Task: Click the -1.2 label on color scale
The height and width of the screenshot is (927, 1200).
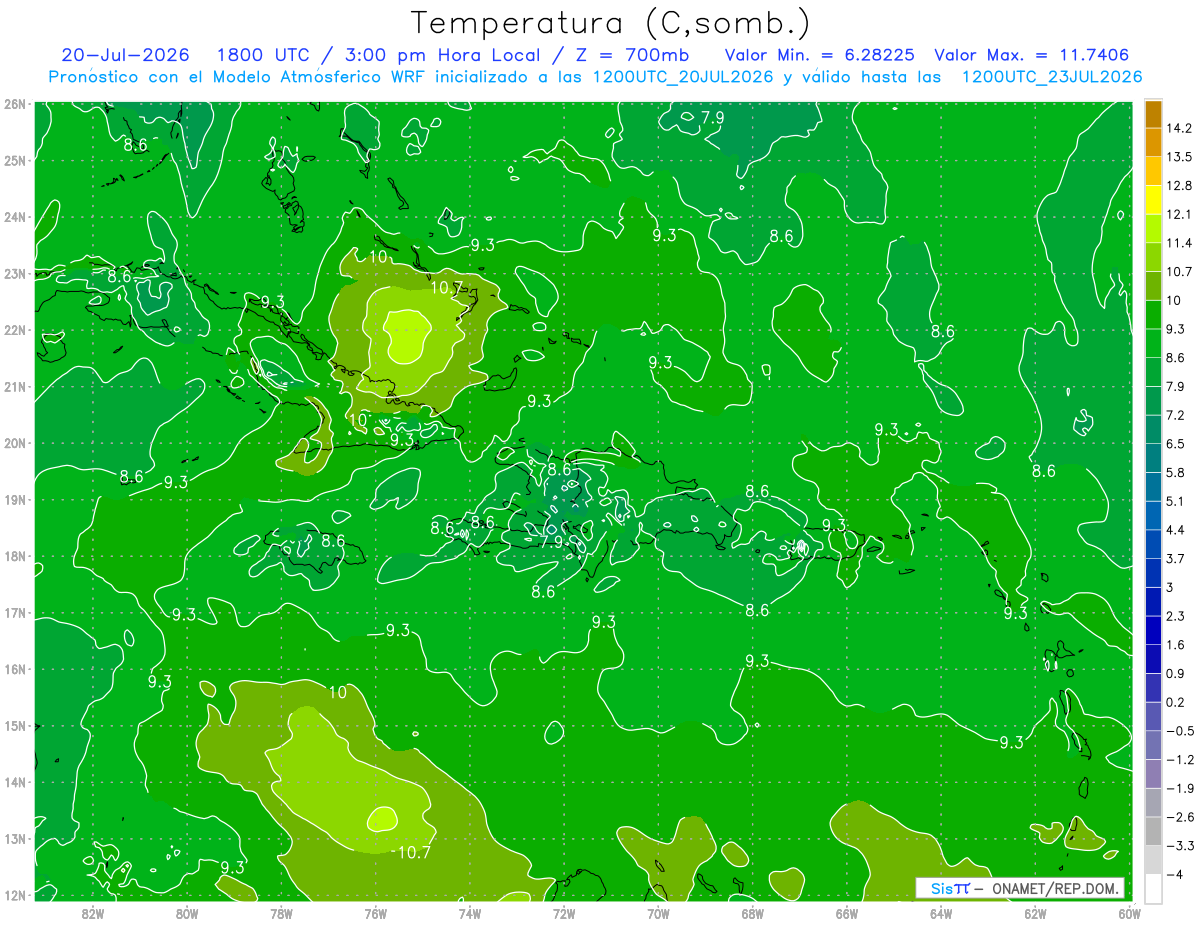Action: pos(1179,759)
